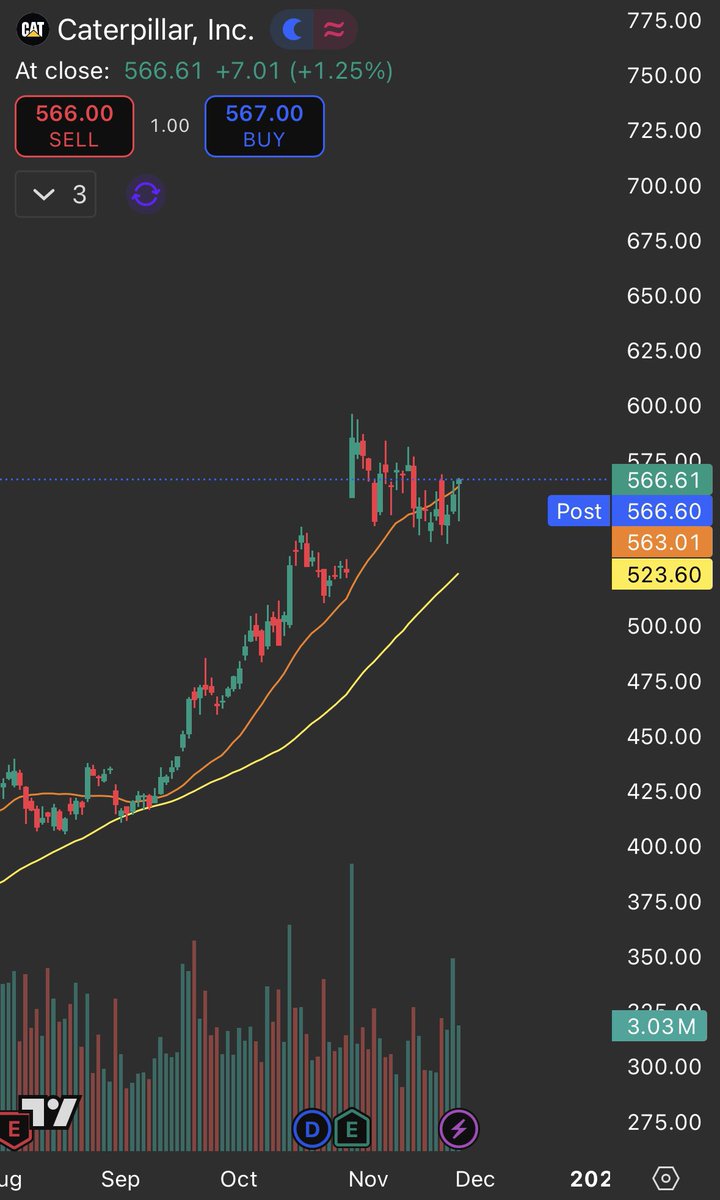This screenshot has width=720, height=1200.
Task: Tap the blue D dividend marker
Action: (x=312, y=1130)
